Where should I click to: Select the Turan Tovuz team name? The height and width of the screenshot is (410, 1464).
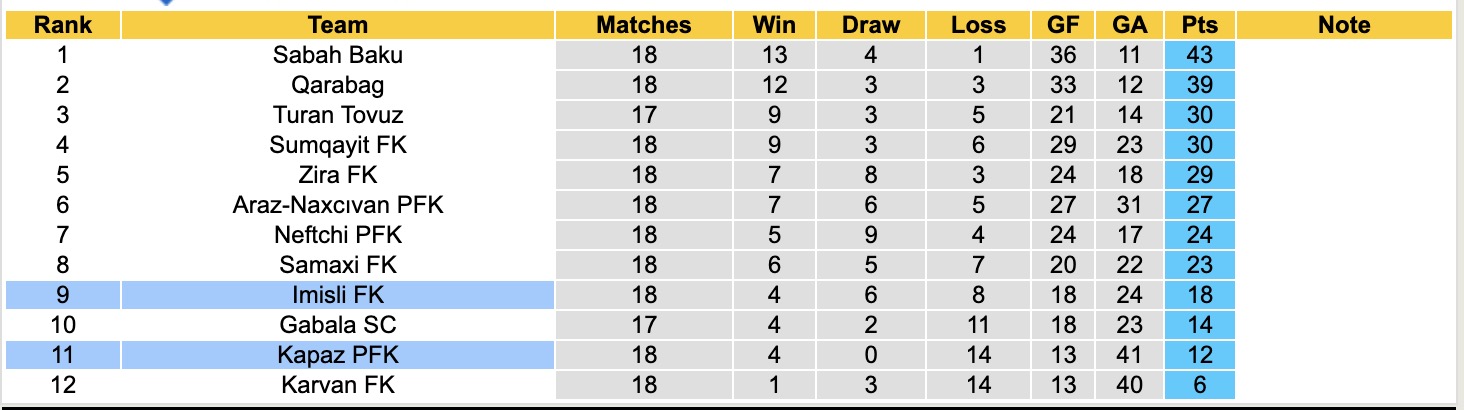tap(338, 115)
